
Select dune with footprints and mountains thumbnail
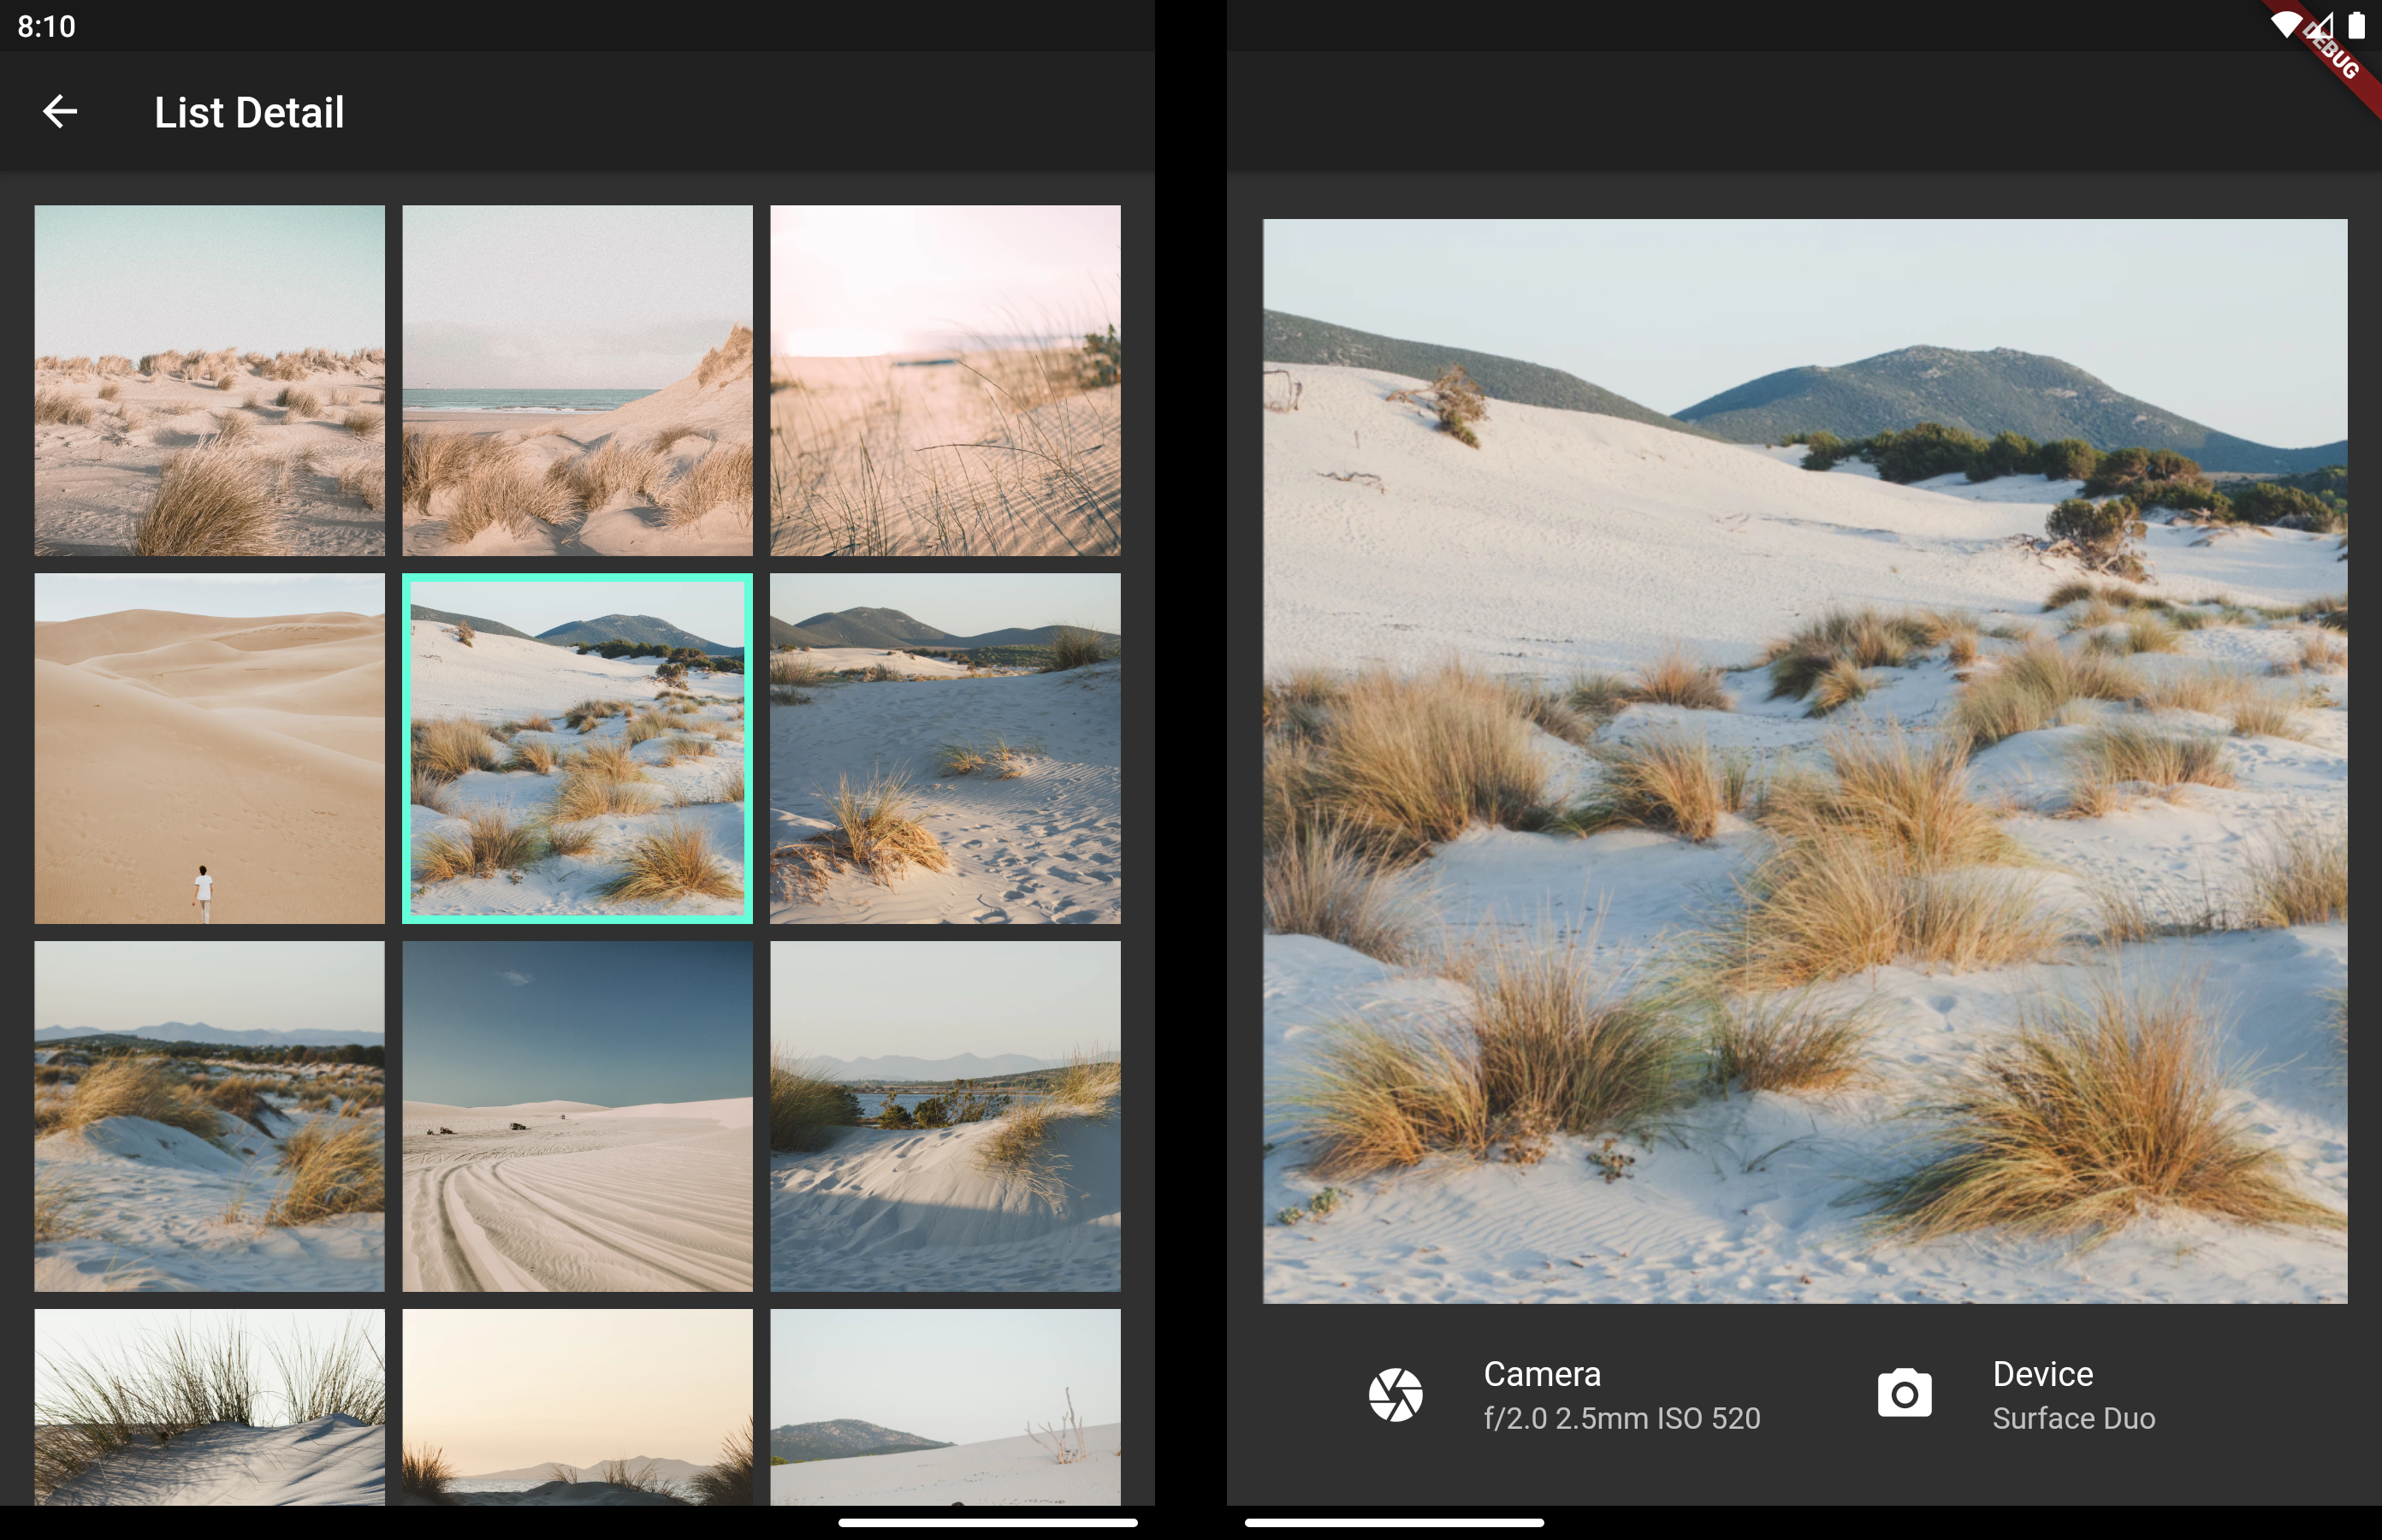[945, 748]
